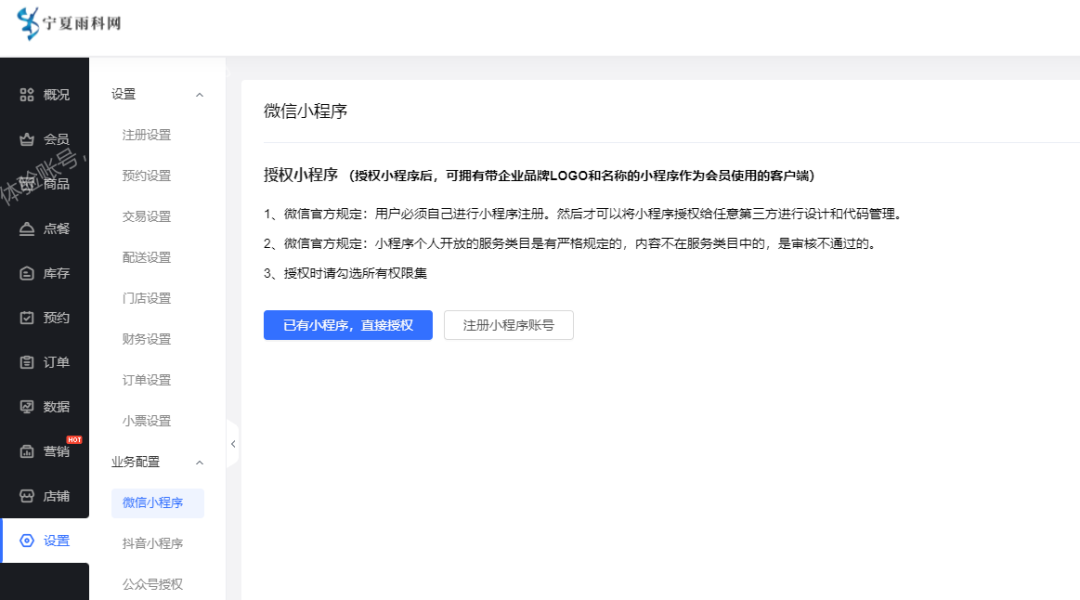Viewport: 1080px width, 600px height.
Task: Open 配送设置 page
Action: 147,258
